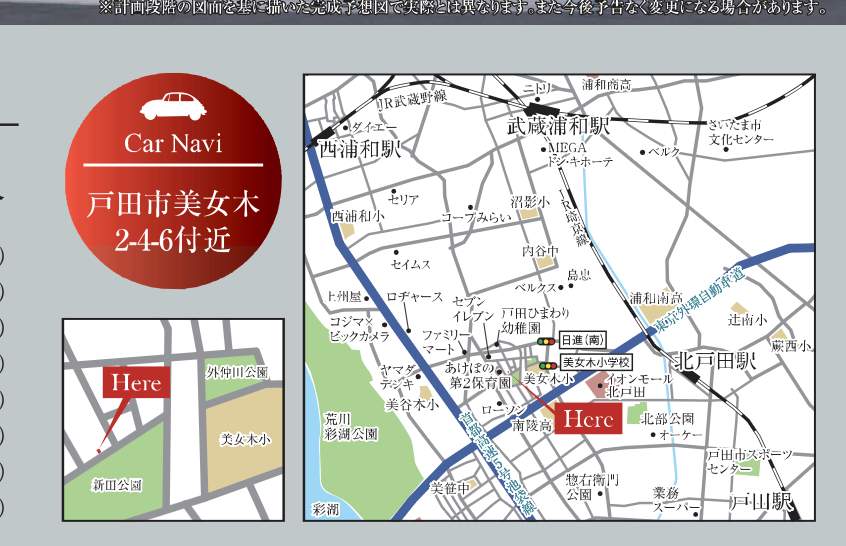
Task: Select the 西浦和駅 station label
Action: (x=359, y=150)
